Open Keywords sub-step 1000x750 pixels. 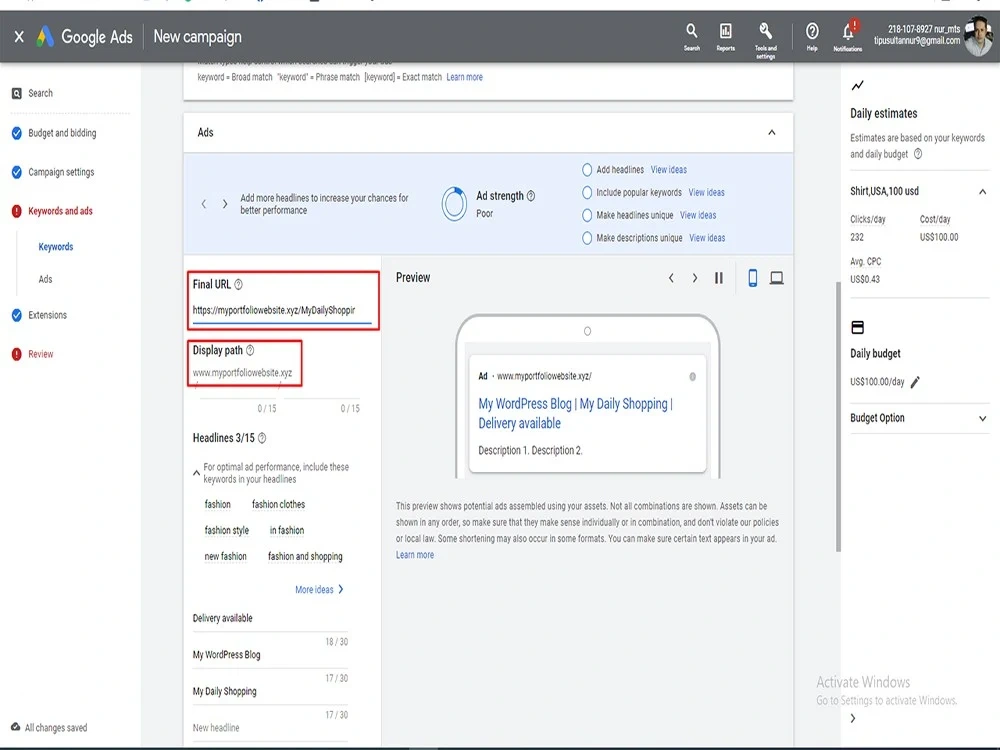point(55,247)
